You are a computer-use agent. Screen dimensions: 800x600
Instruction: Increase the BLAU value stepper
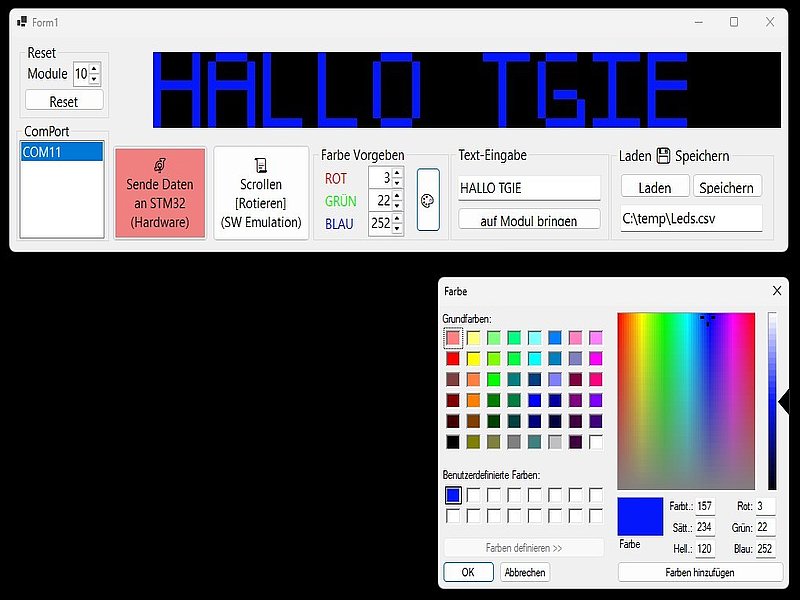click(397, 218)
